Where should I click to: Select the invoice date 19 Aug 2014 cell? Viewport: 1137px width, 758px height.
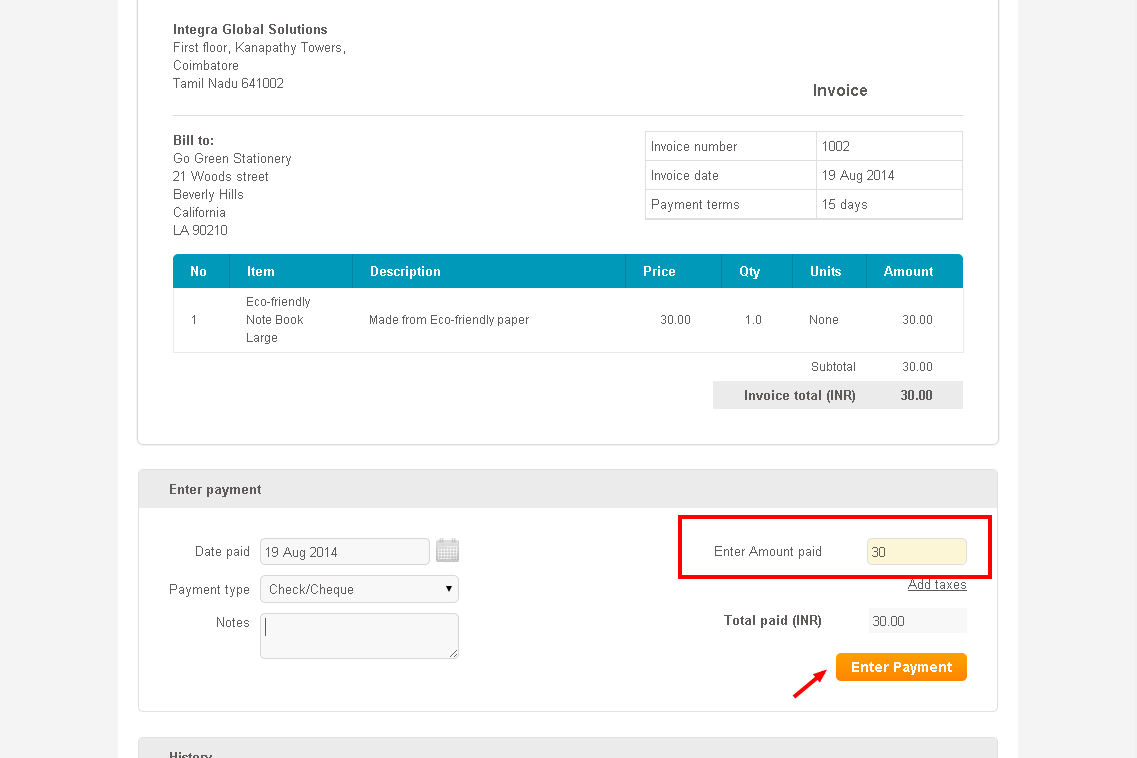tap(889, 176)
